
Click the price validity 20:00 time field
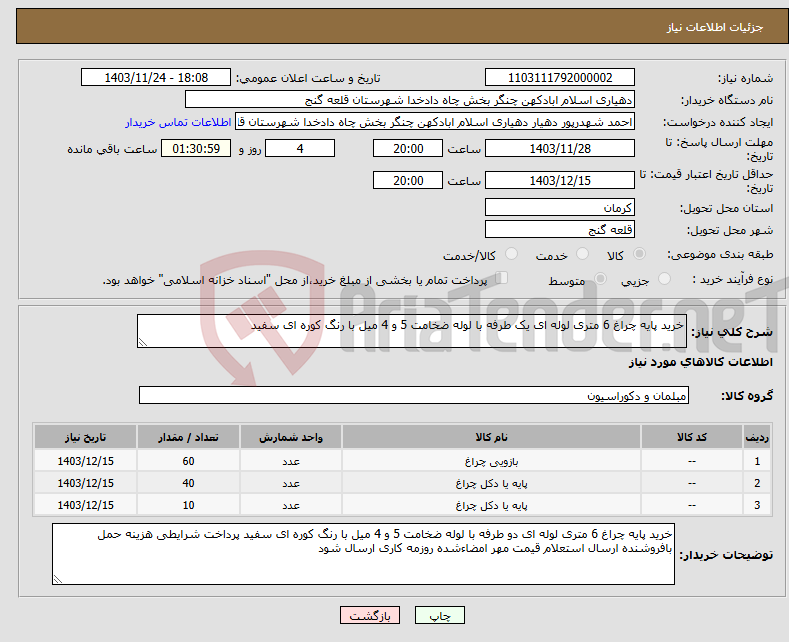pyautogui.click(x=408, y=180)
